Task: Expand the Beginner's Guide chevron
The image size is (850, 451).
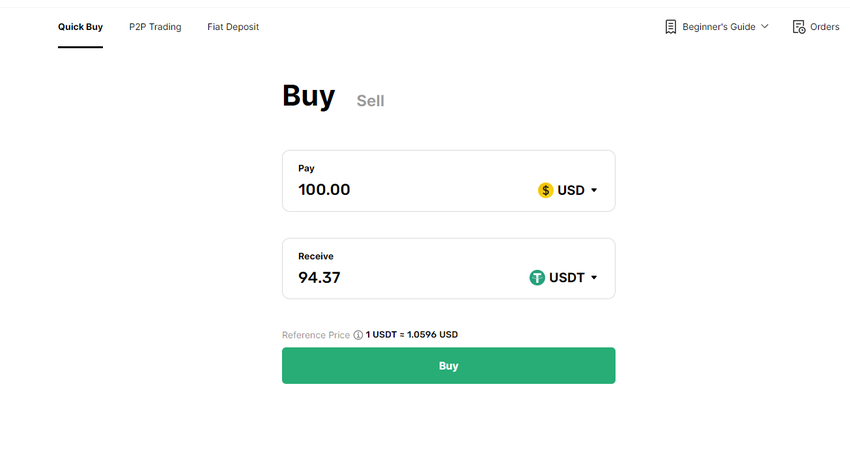Action: pyautogui.click(x=765, y=26)
